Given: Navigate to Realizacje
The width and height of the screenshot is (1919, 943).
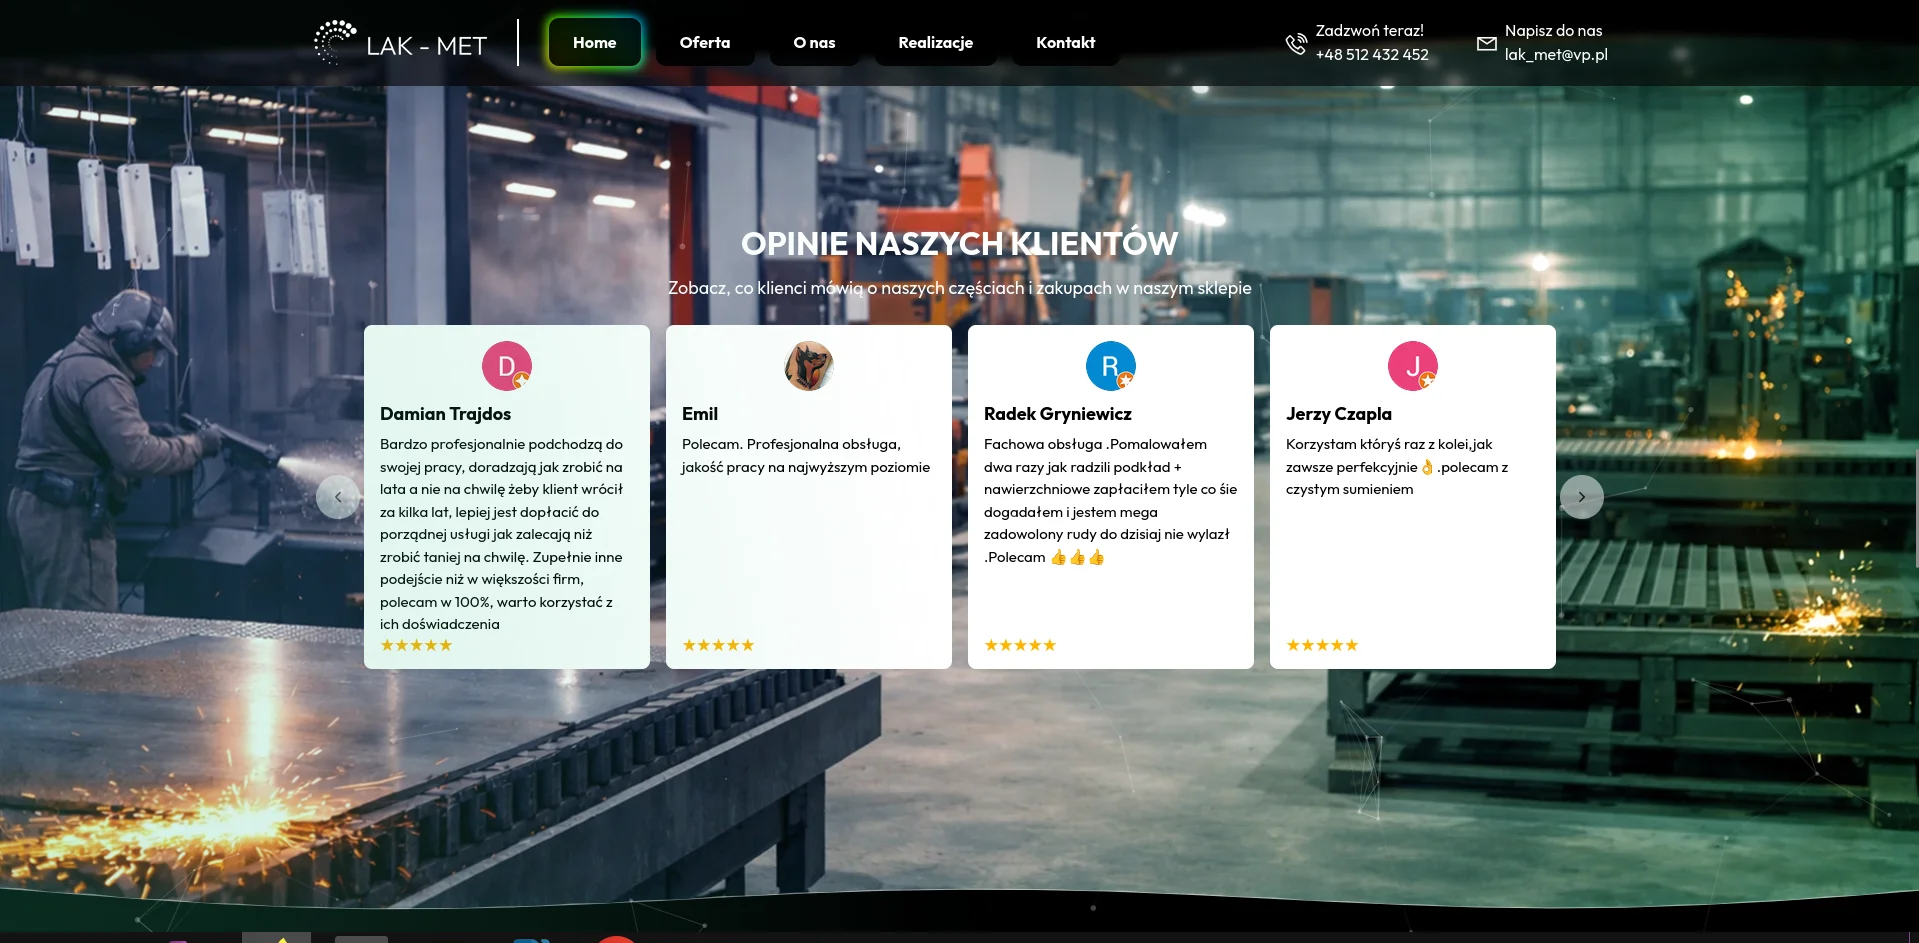Looking at the screenshot, I should [935, 43].
